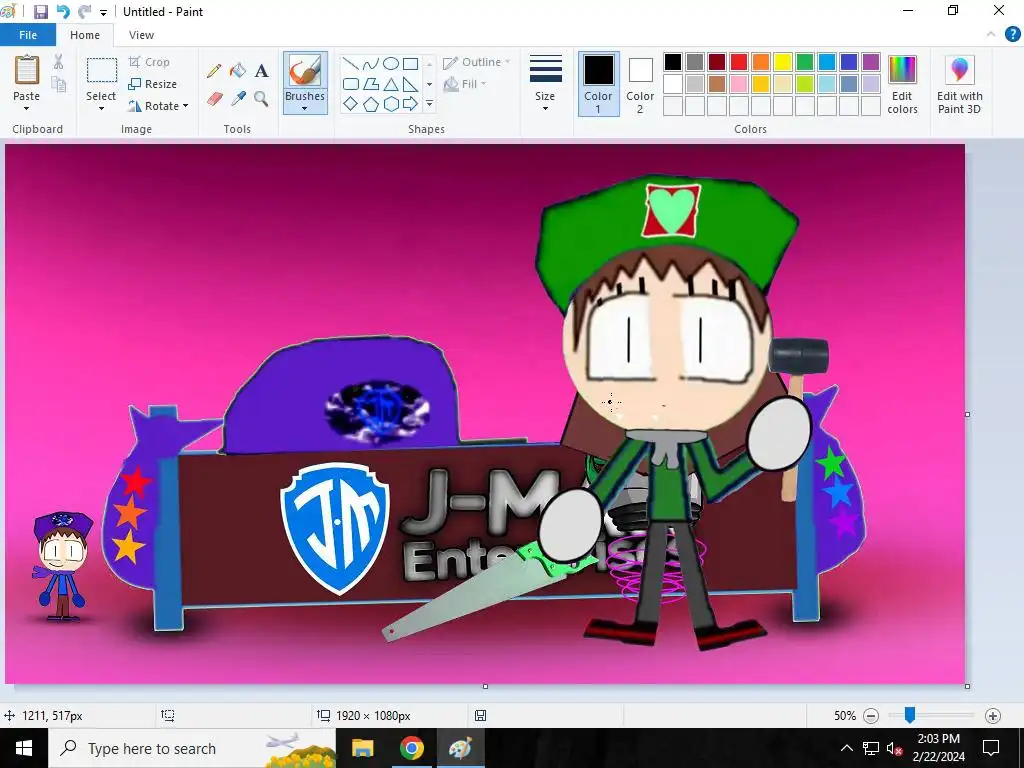Show hidden system tray icons
Screen dimensions: 1024x768
[846, 748]
